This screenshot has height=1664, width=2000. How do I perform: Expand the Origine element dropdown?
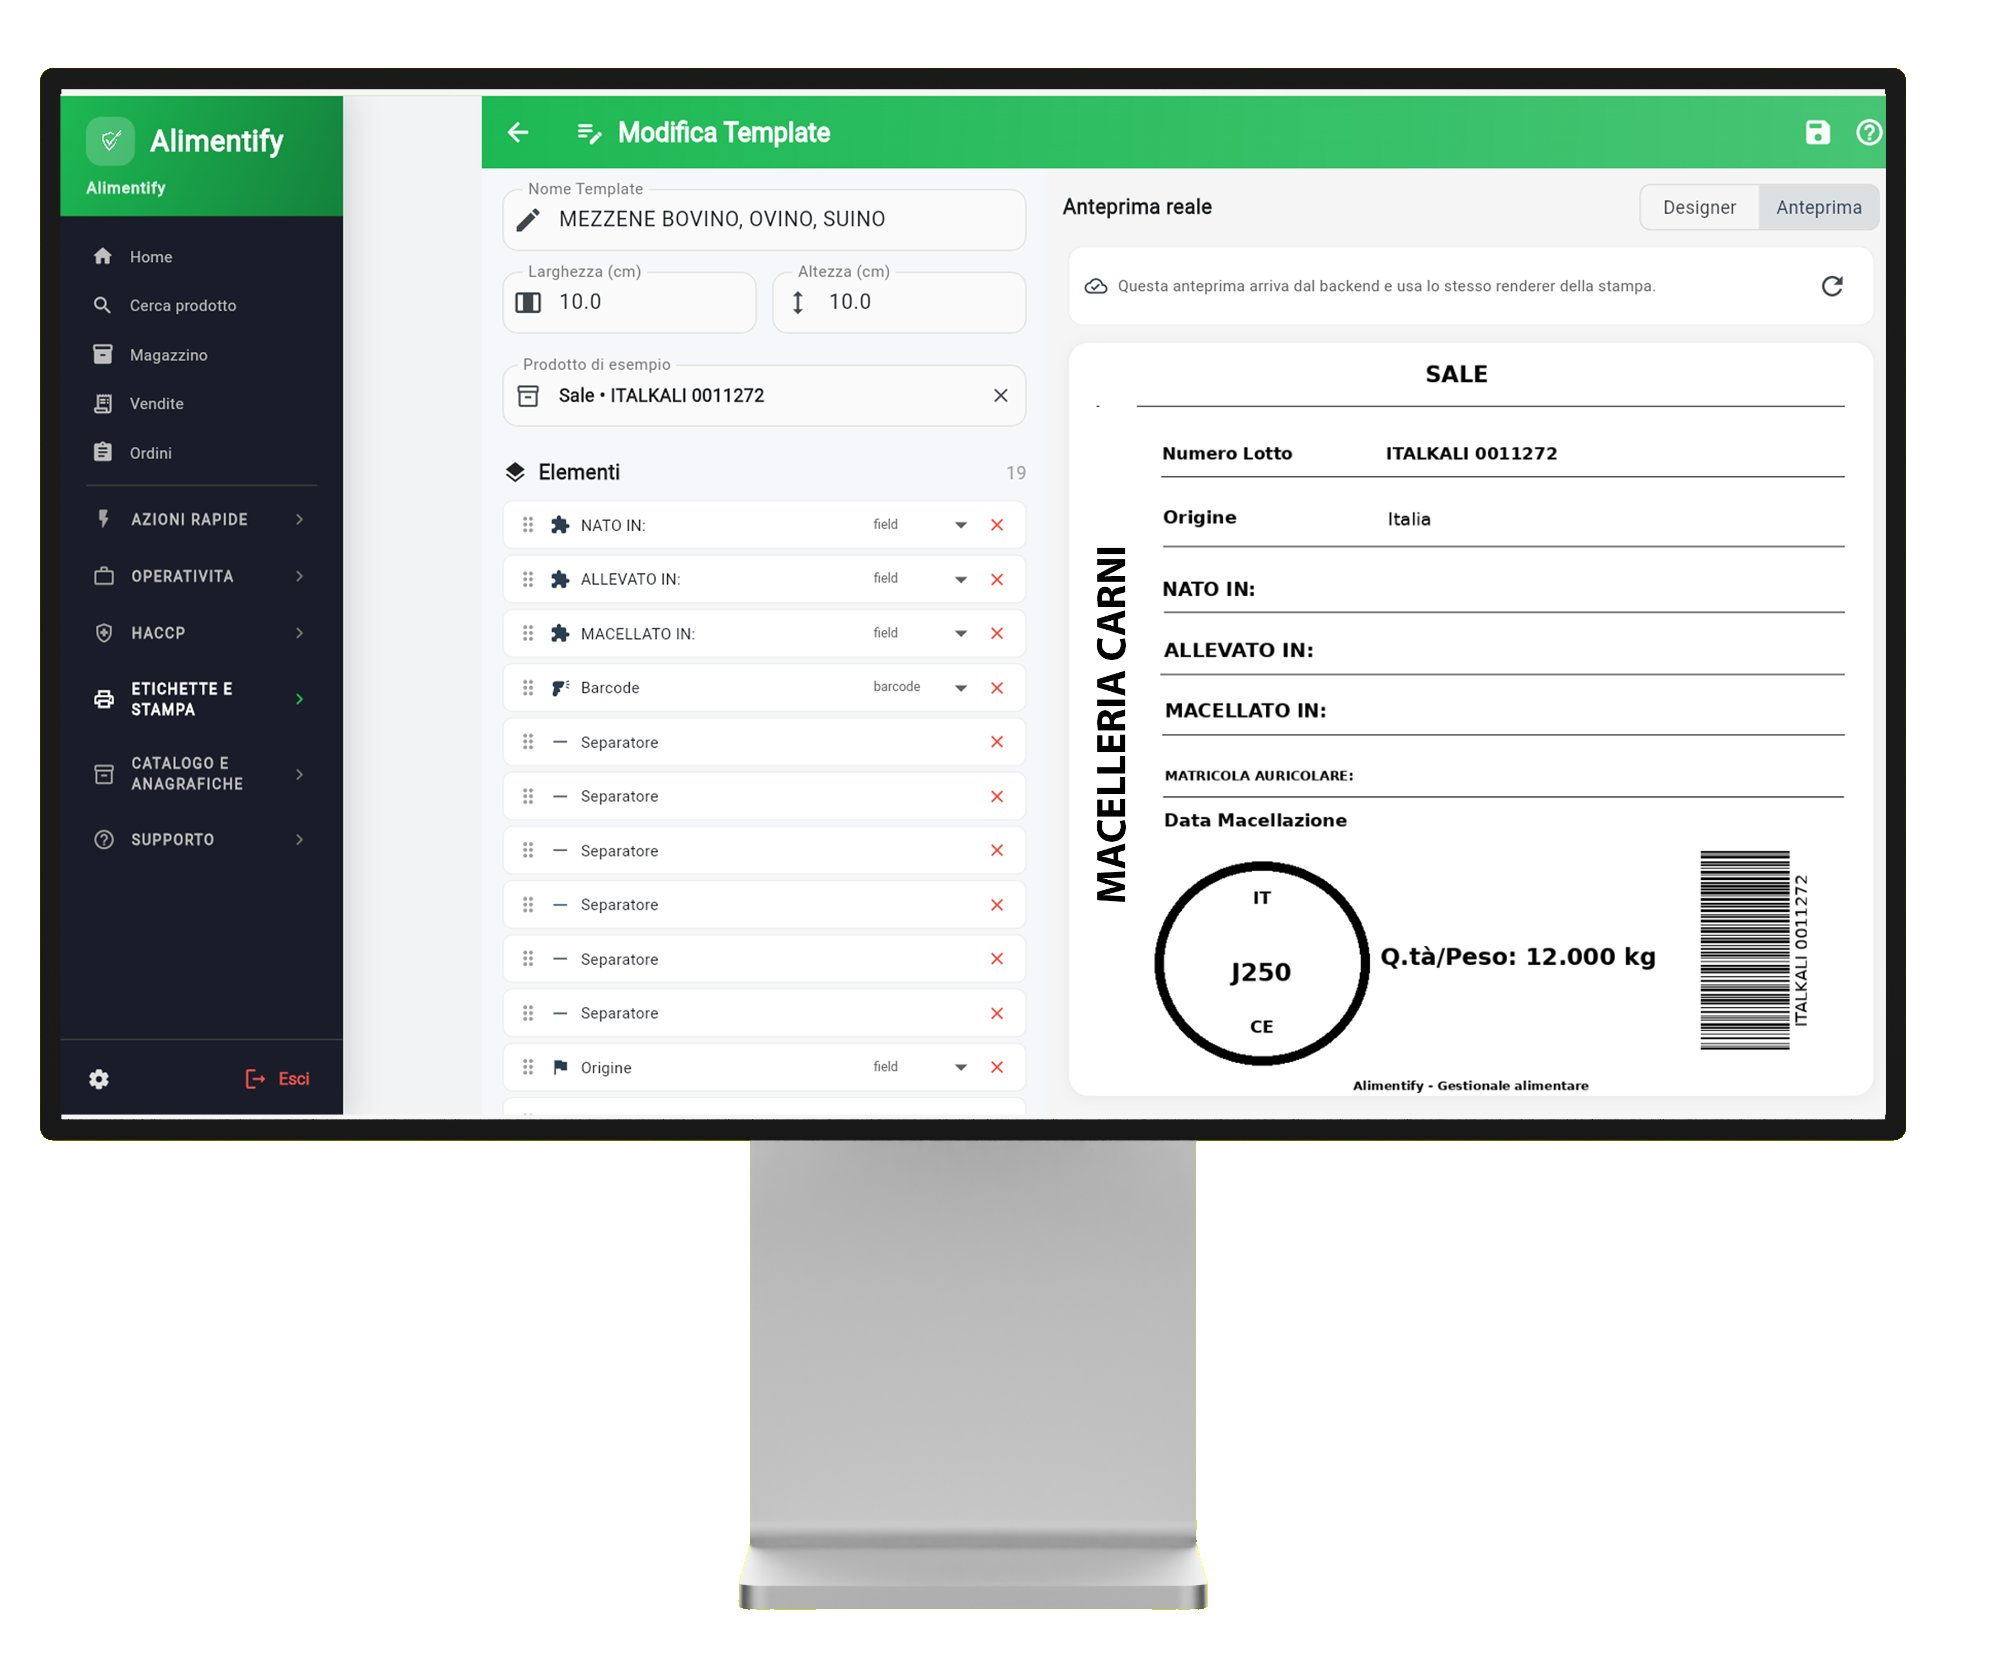(x=960, y=1067)
